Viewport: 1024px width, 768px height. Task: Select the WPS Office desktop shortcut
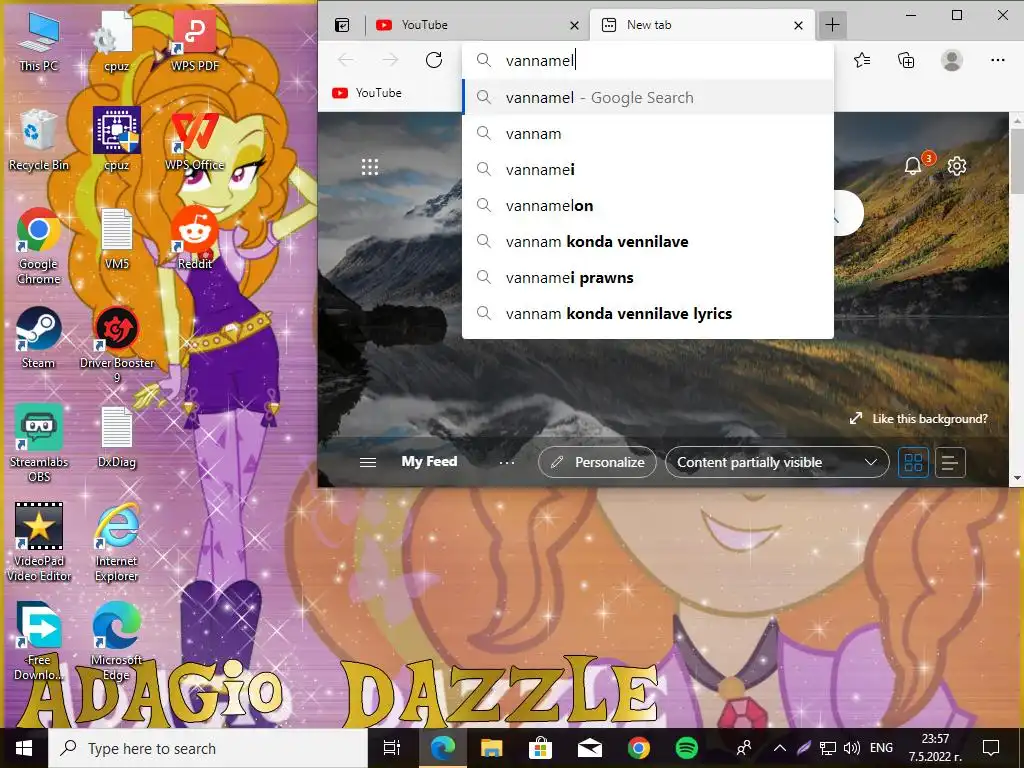pos(195,140)
